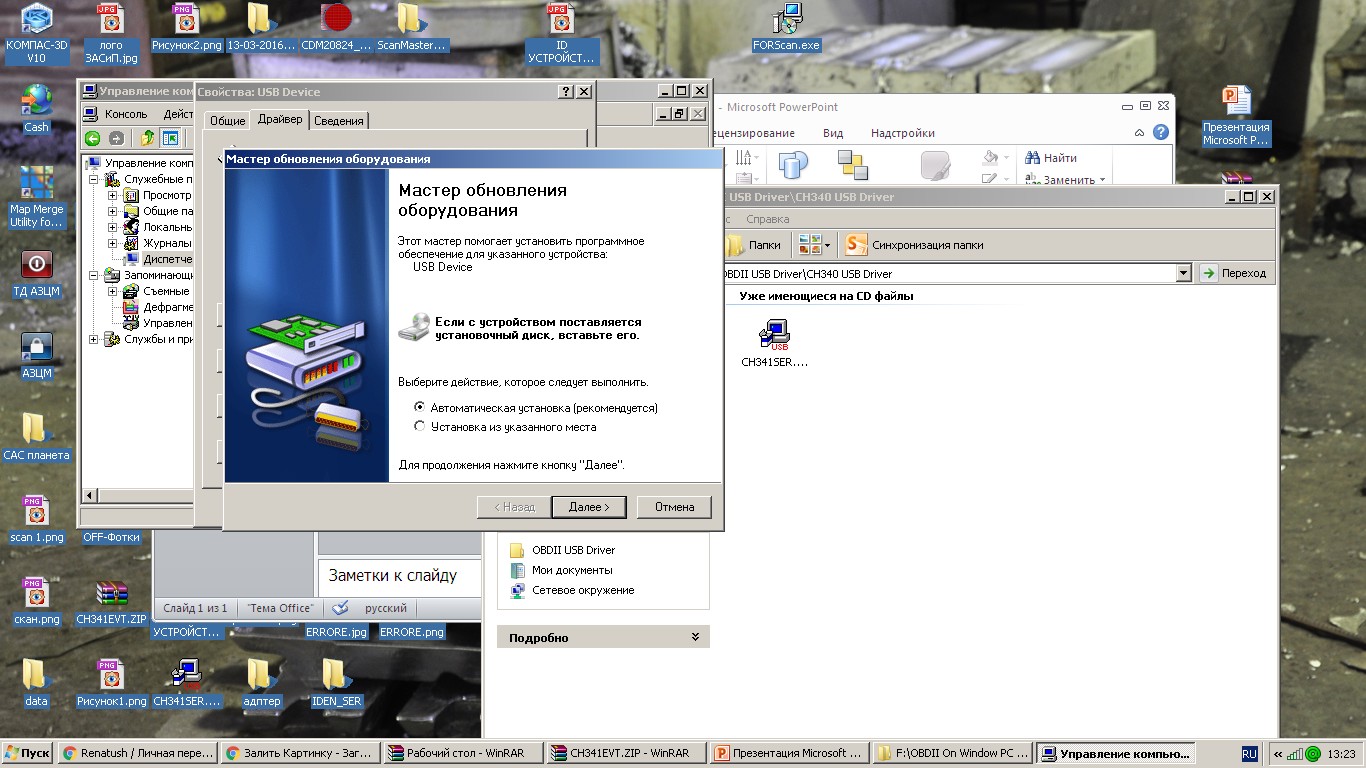
Task: Click the green back arrow in management console
Action: click(x=92, y=139)
